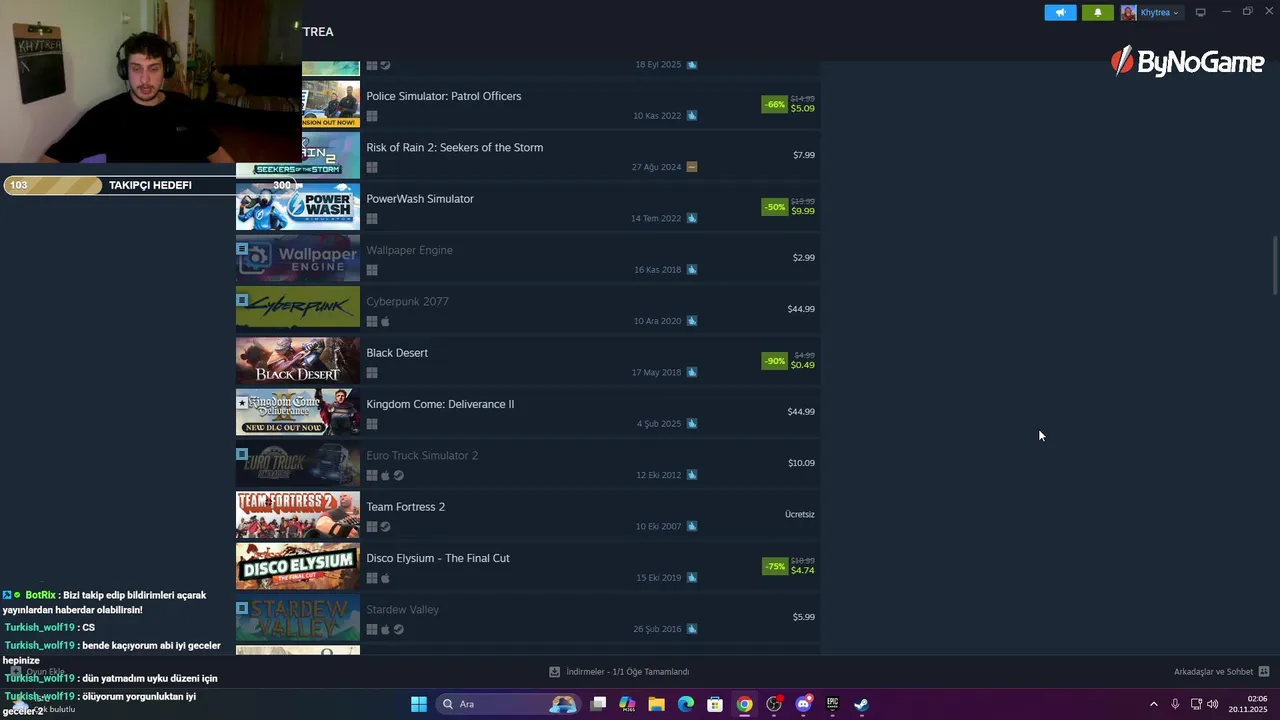The width and height of the screenshot is (1280, 720).
Task: Click the thumbs-up review icon for Stardew Valley
Action: coord(692,629)
